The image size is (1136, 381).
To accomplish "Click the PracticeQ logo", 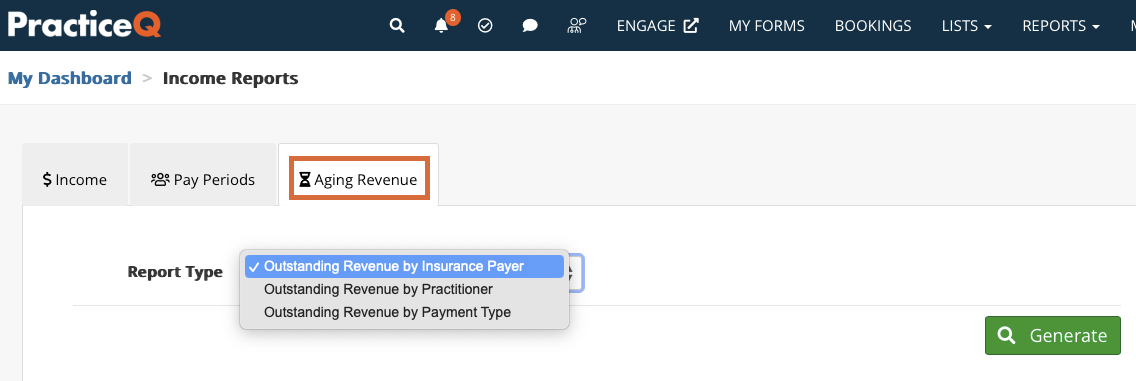I will (x=85, y=25).
